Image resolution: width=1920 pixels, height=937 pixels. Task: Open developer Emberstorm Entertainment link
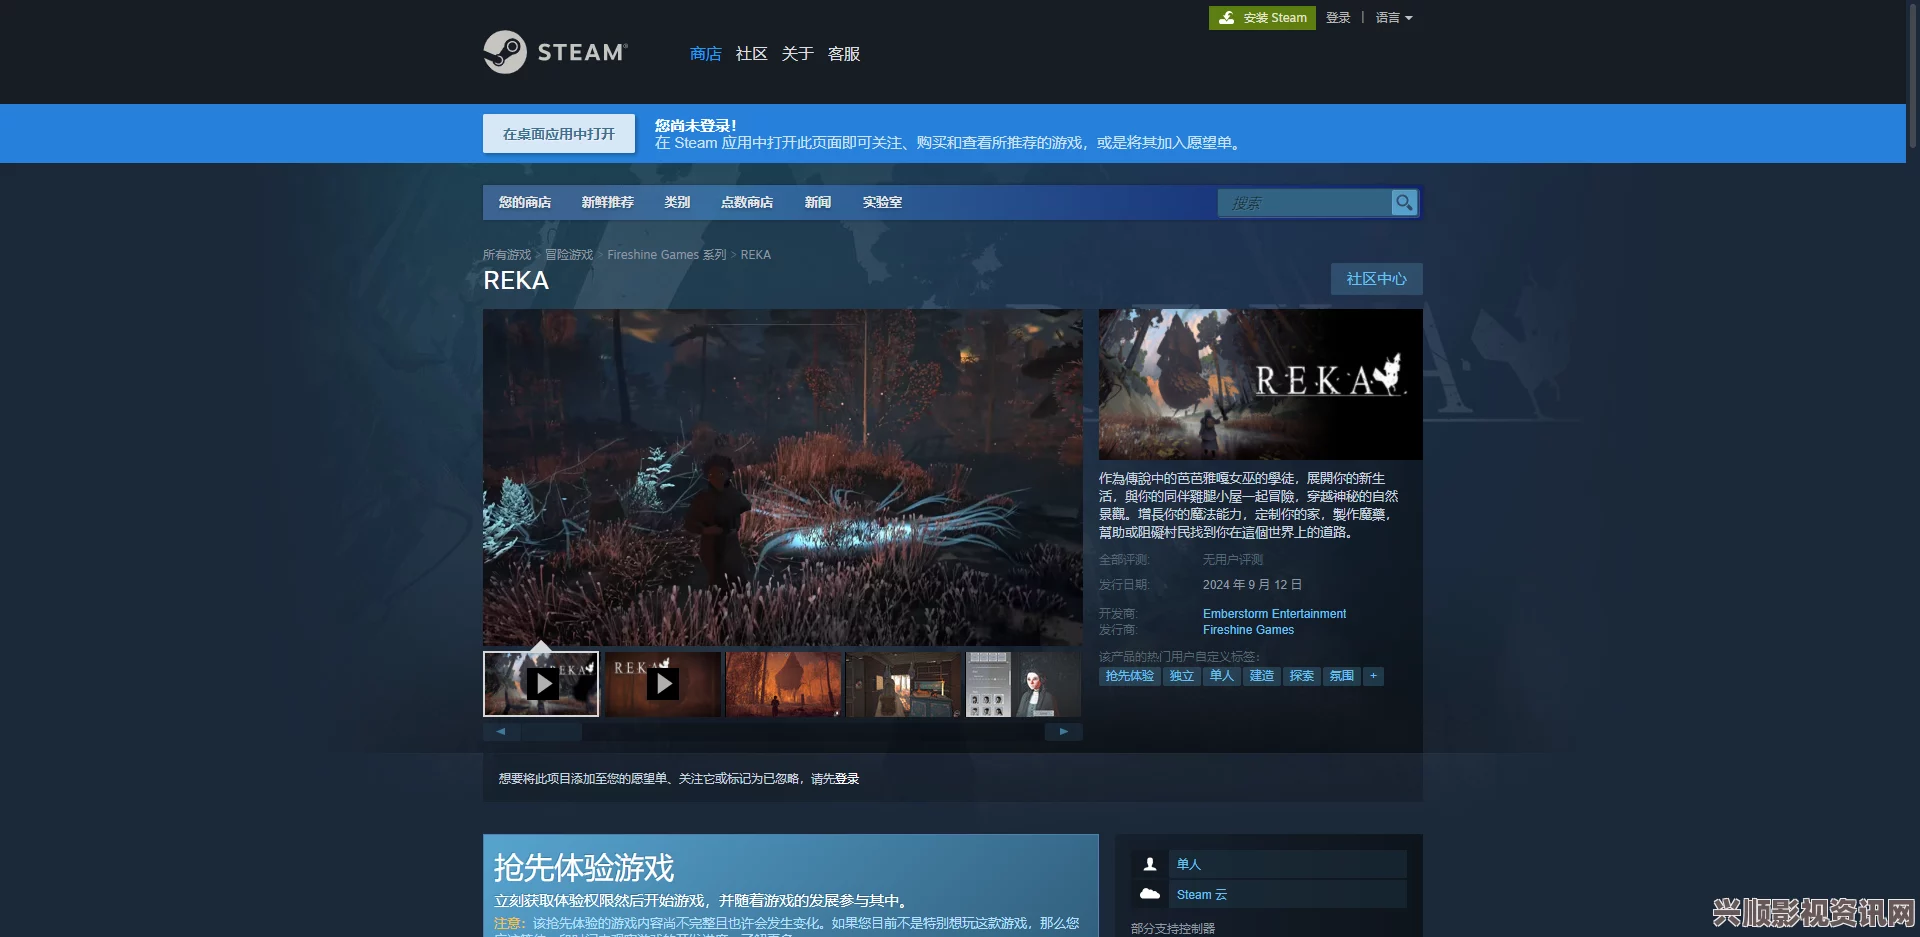(1274, 614)
